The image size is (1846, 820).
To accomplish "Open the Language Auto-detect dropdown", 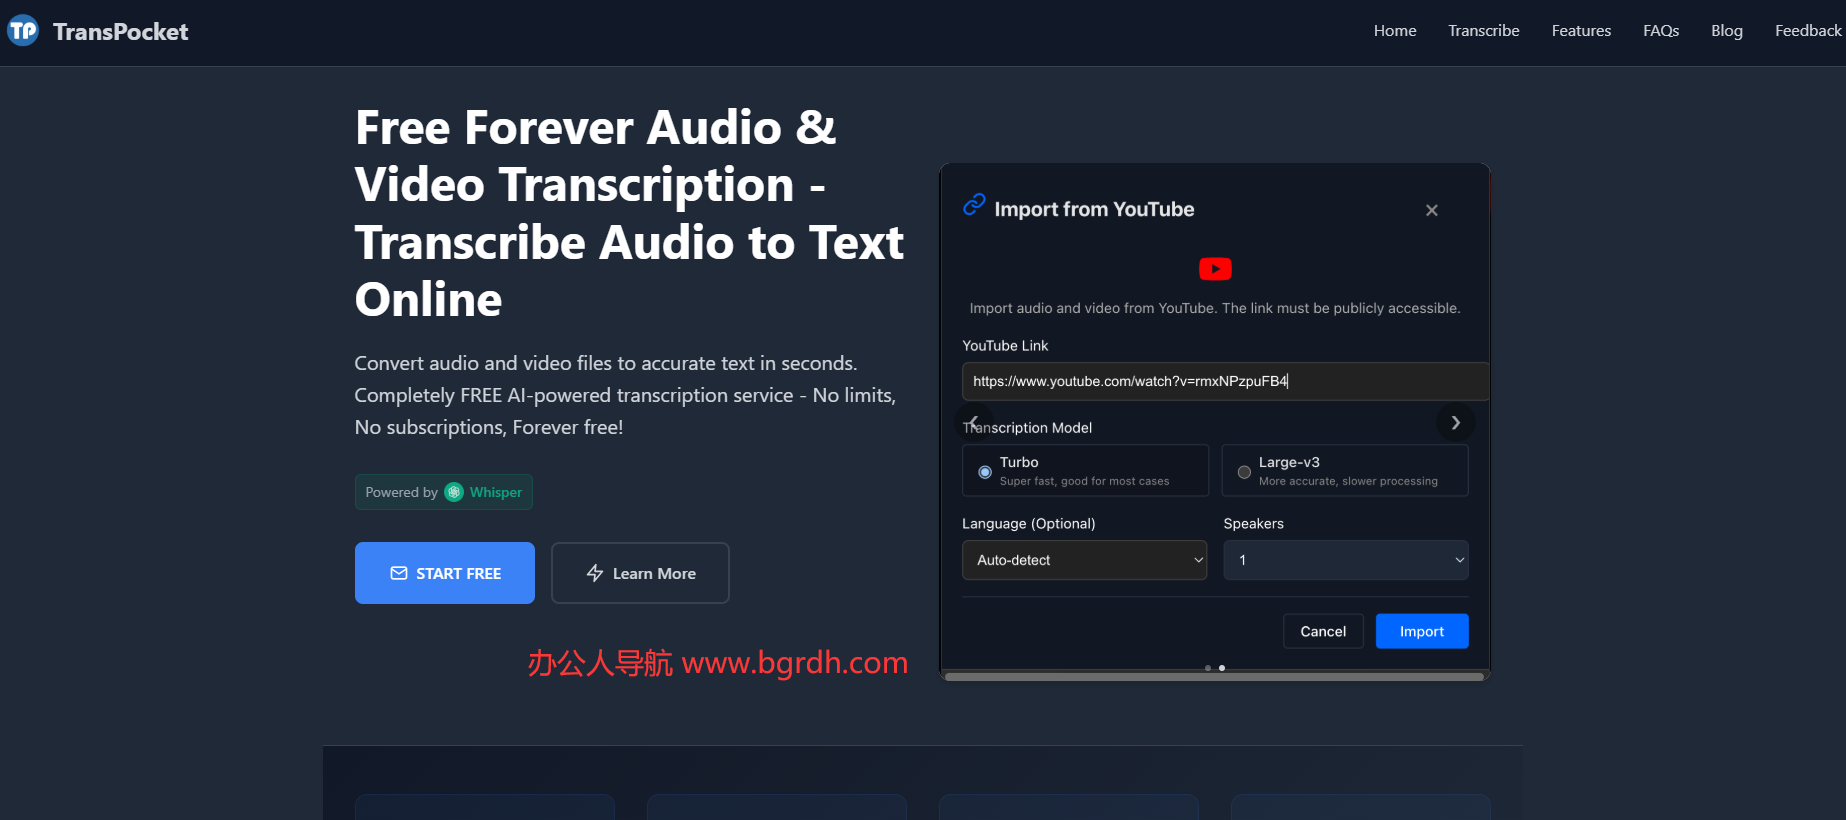I will pyautogui.click(x=1085, y=560).
